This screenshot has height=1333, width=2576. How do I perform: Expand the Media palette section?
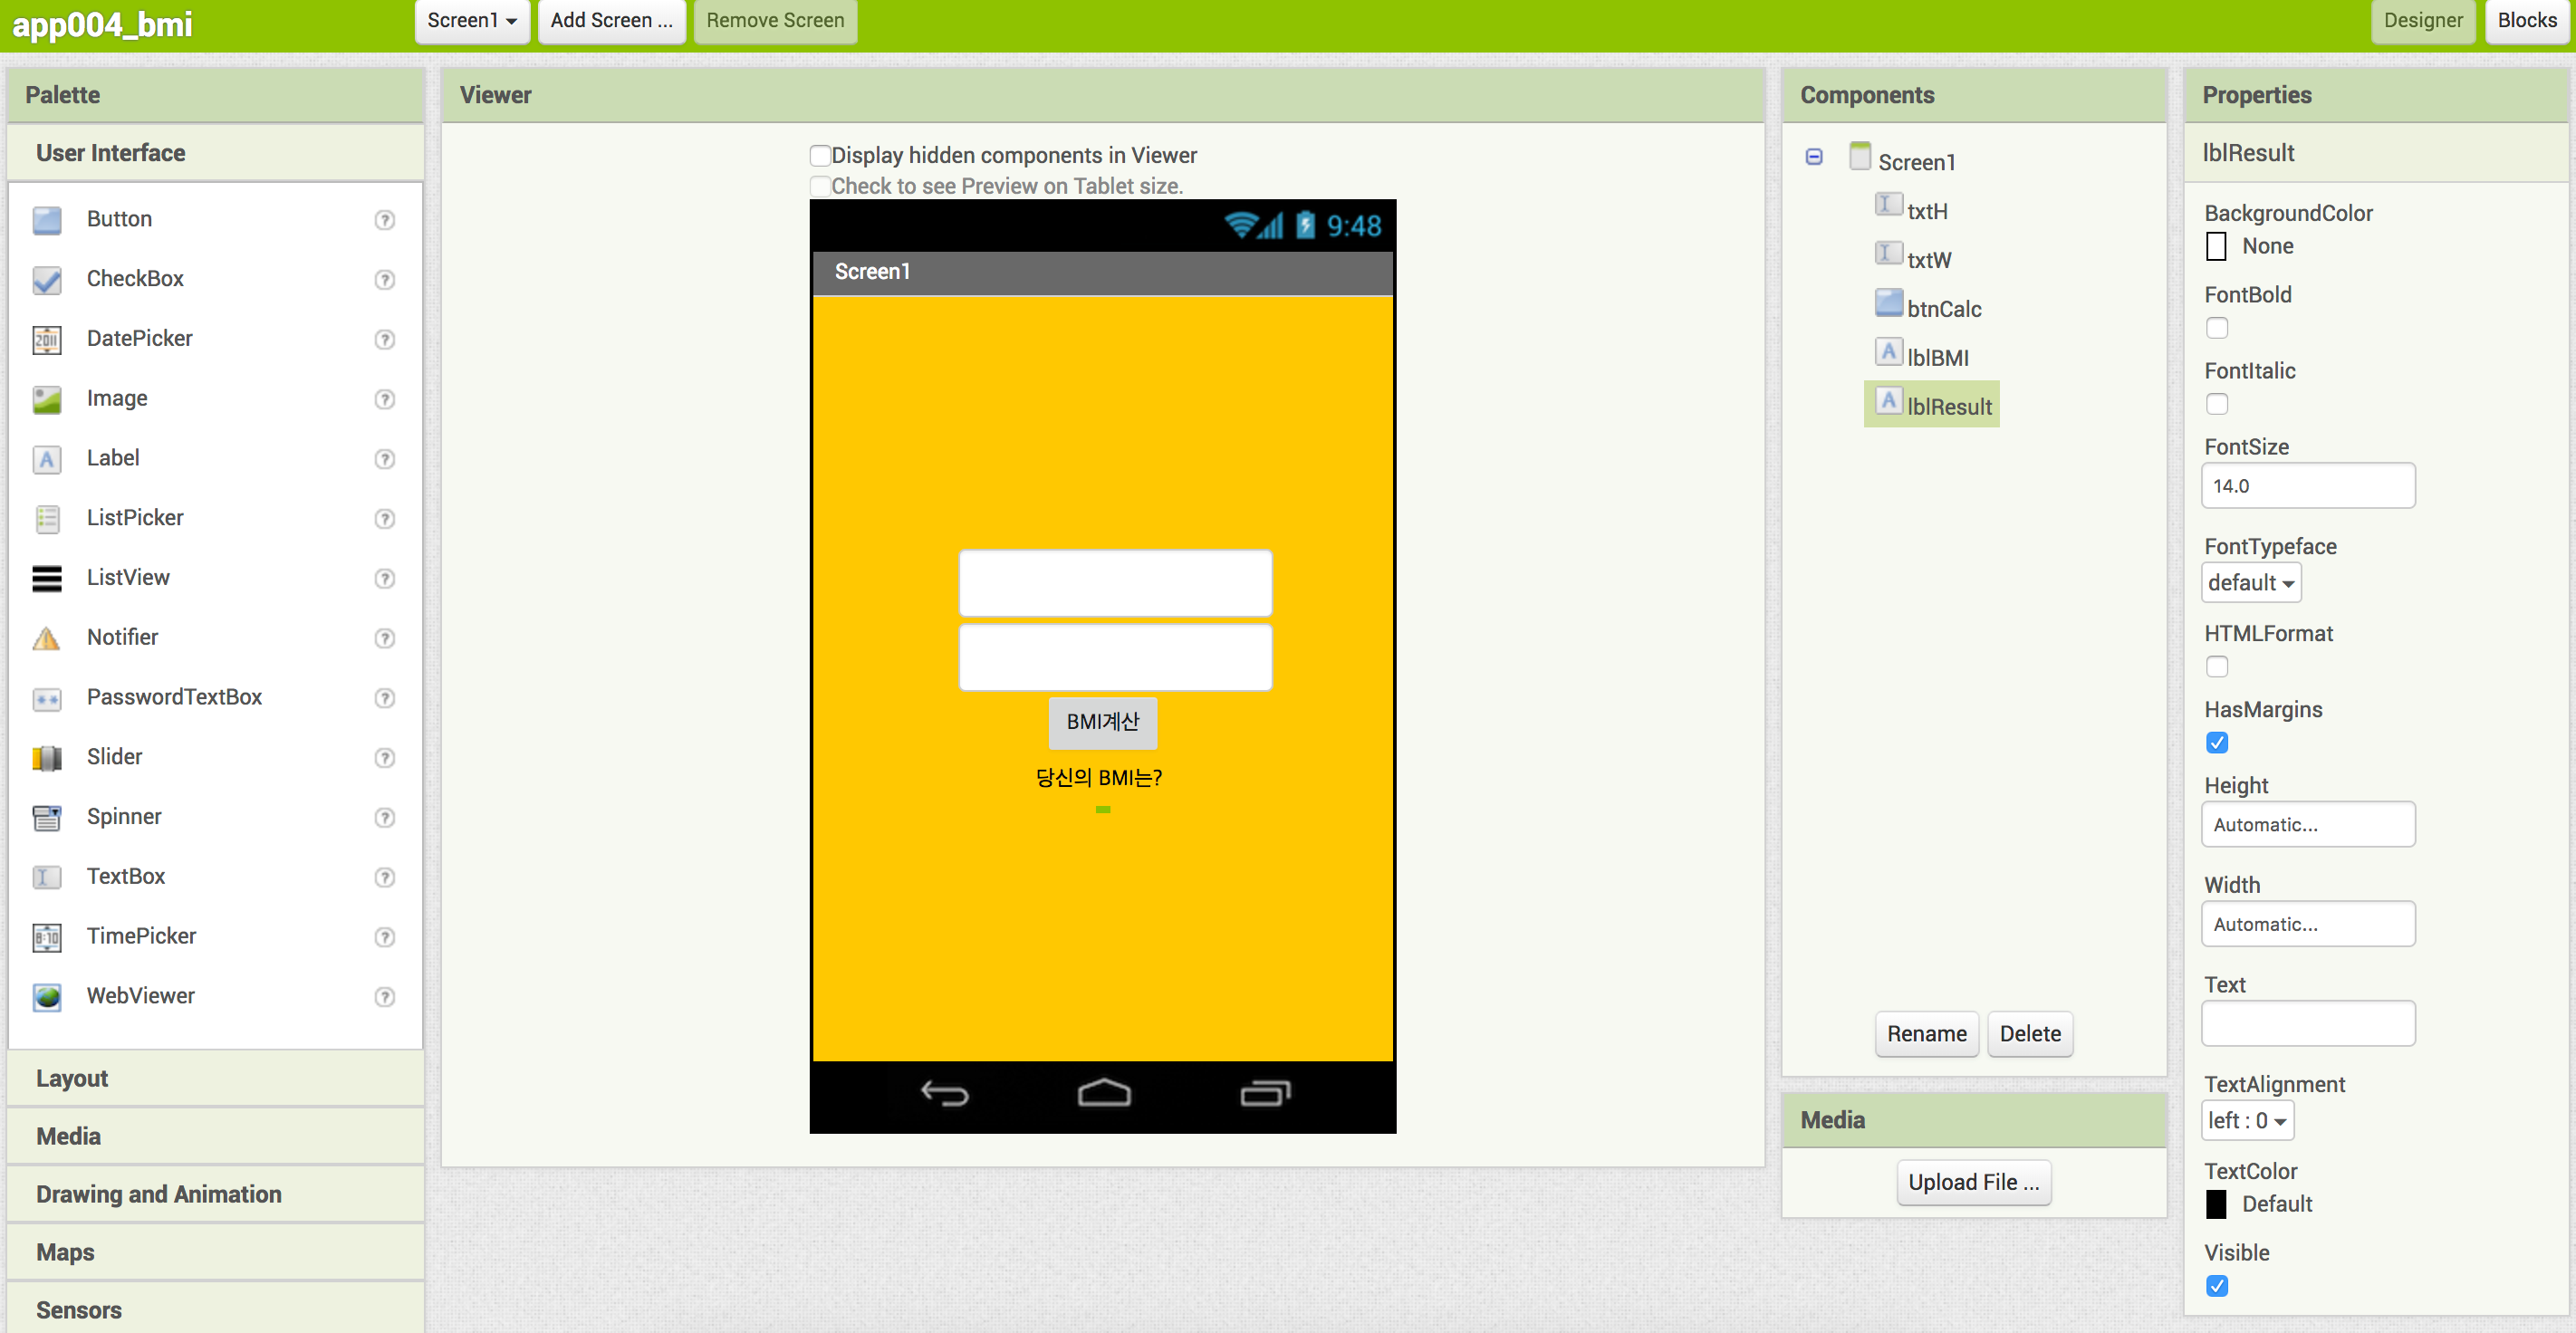coord(216,1137)
